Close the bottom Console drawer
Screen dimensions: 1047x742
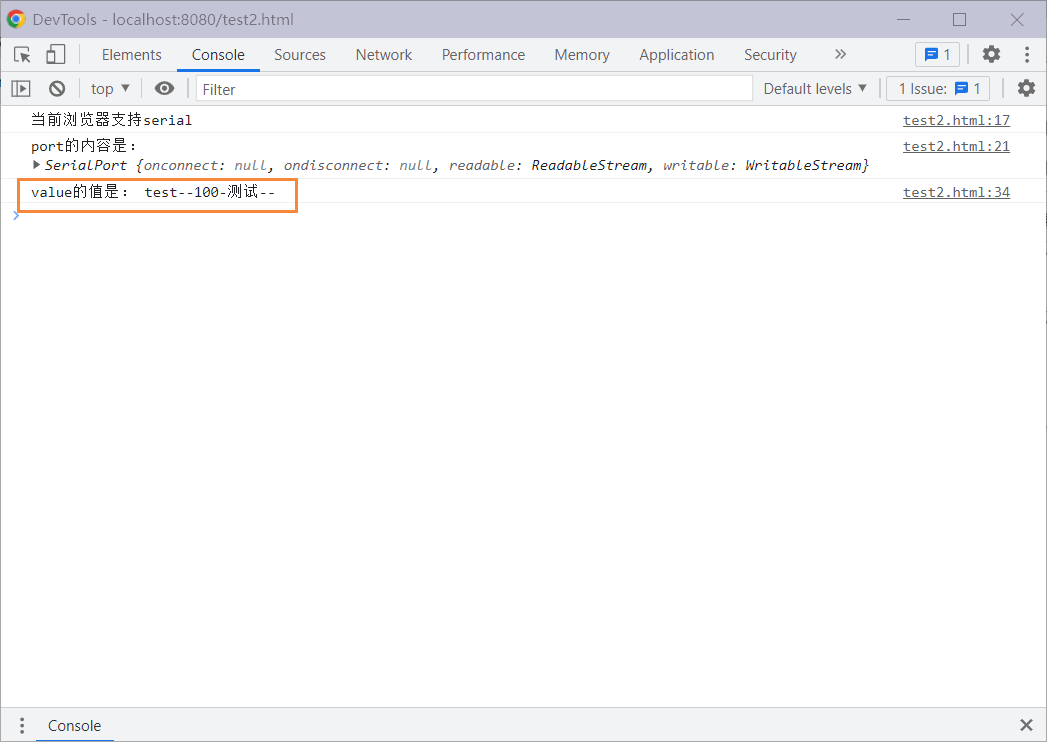tap(1026, 725)
